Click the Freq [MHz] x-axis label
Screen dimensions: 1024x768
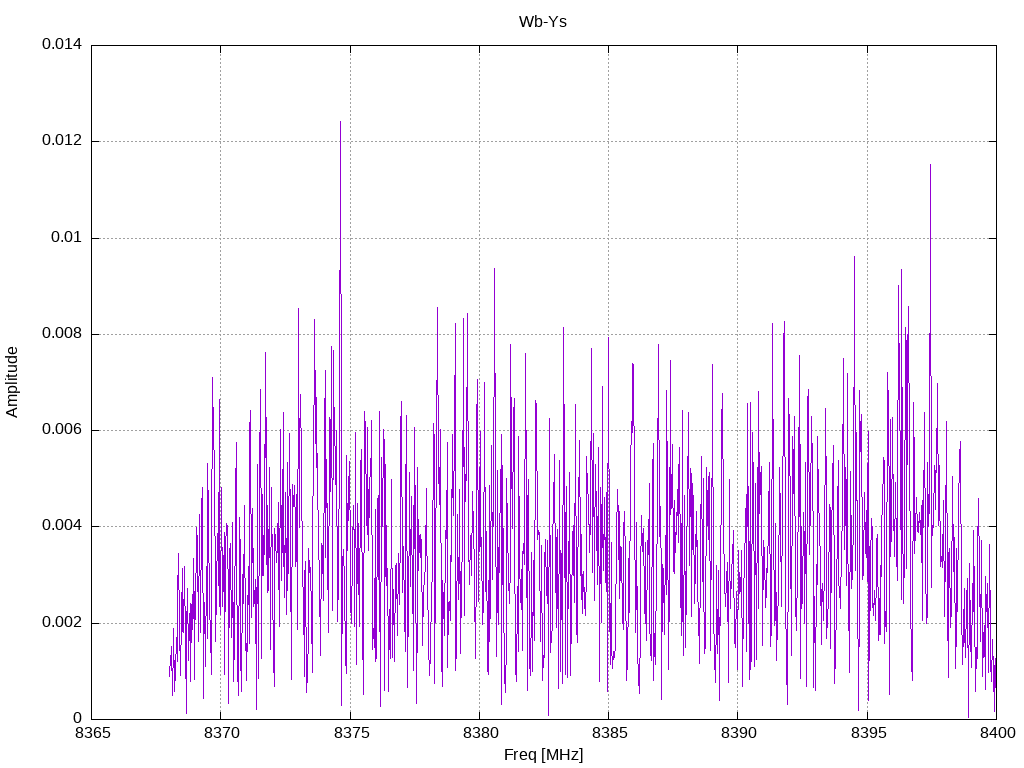click(x=543, y=755)
